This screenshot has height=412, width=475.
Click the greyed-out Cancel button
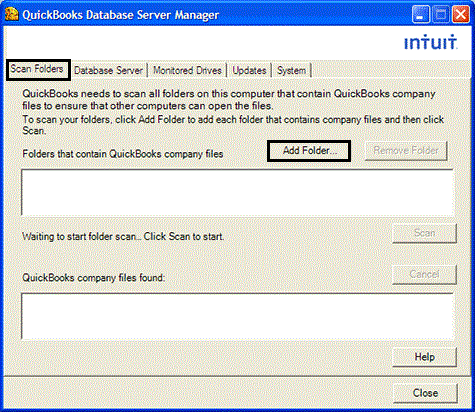pos(424,274)
